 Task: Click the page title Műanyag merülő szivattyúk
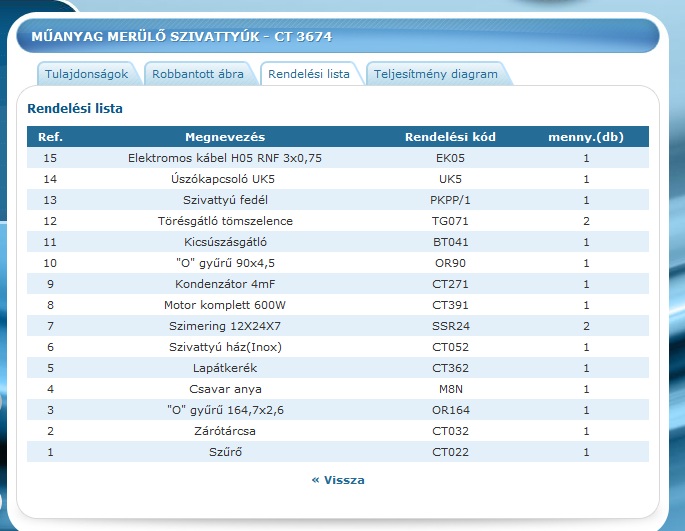(182, 37)
